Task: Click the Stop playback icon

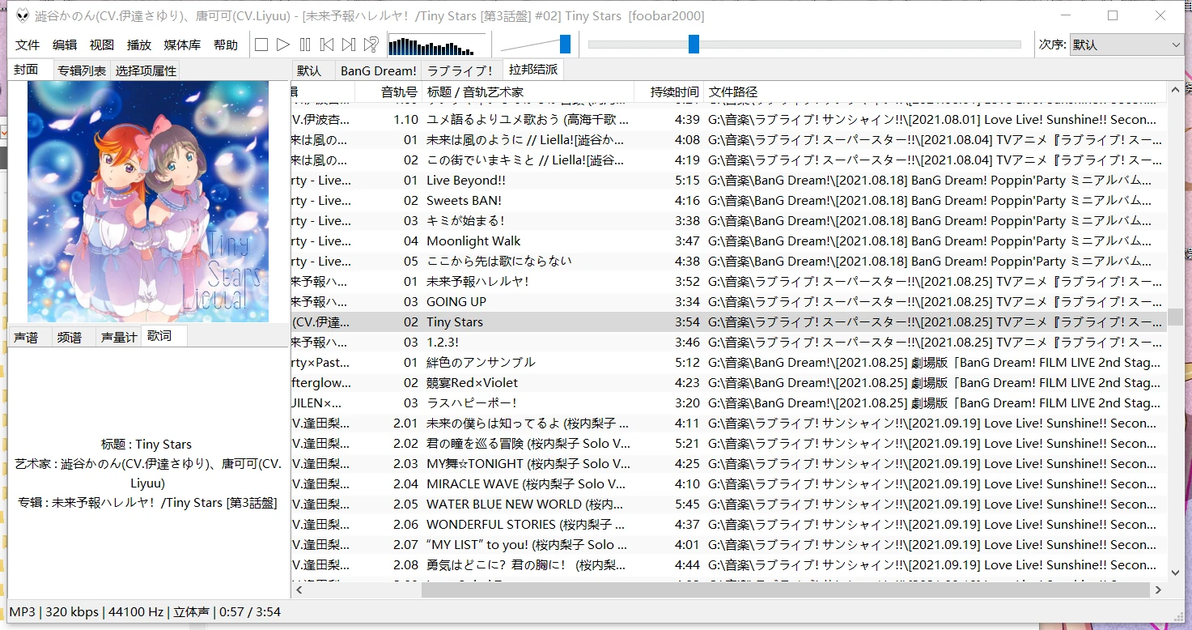Action: pos(261,45)
